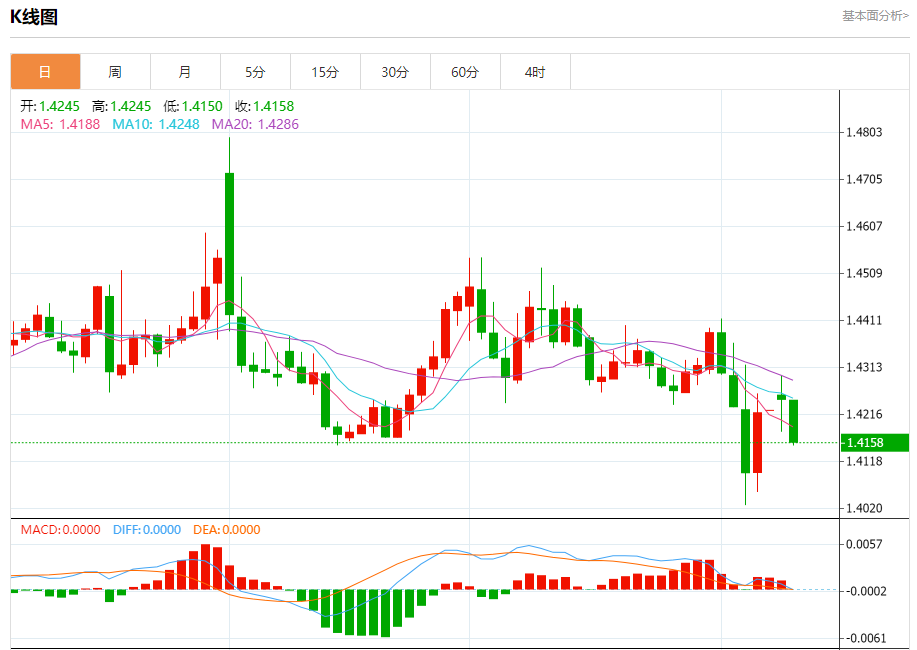Open the 基本面分析> link
Screen dimensions: 917x650
(x=875, y=16)
